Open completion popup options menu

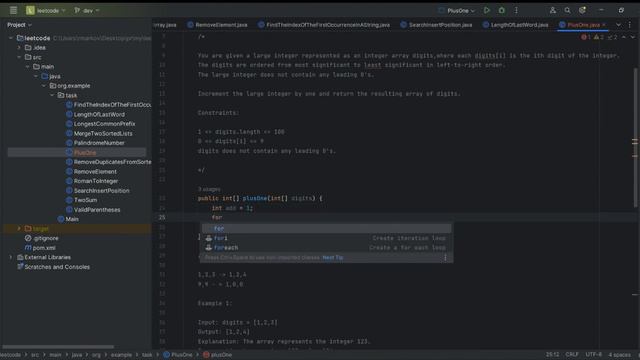445,258
